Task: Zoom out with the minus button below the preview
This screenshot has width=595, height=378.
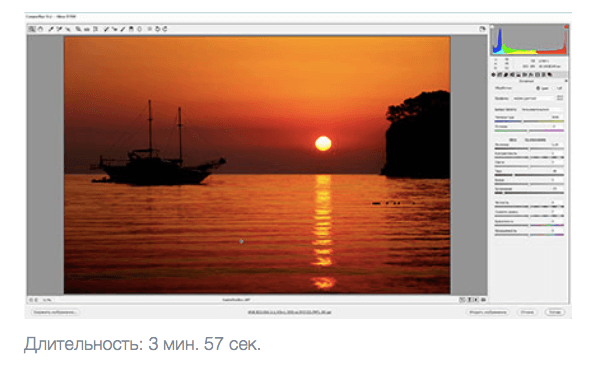Action: (x=31, y=300)
